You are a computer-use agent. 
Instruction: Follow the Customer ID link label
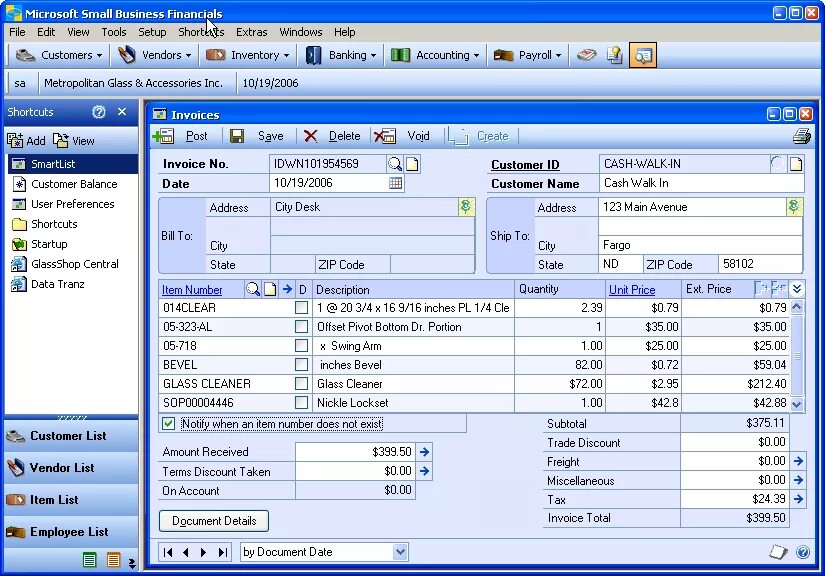point(525,165)
